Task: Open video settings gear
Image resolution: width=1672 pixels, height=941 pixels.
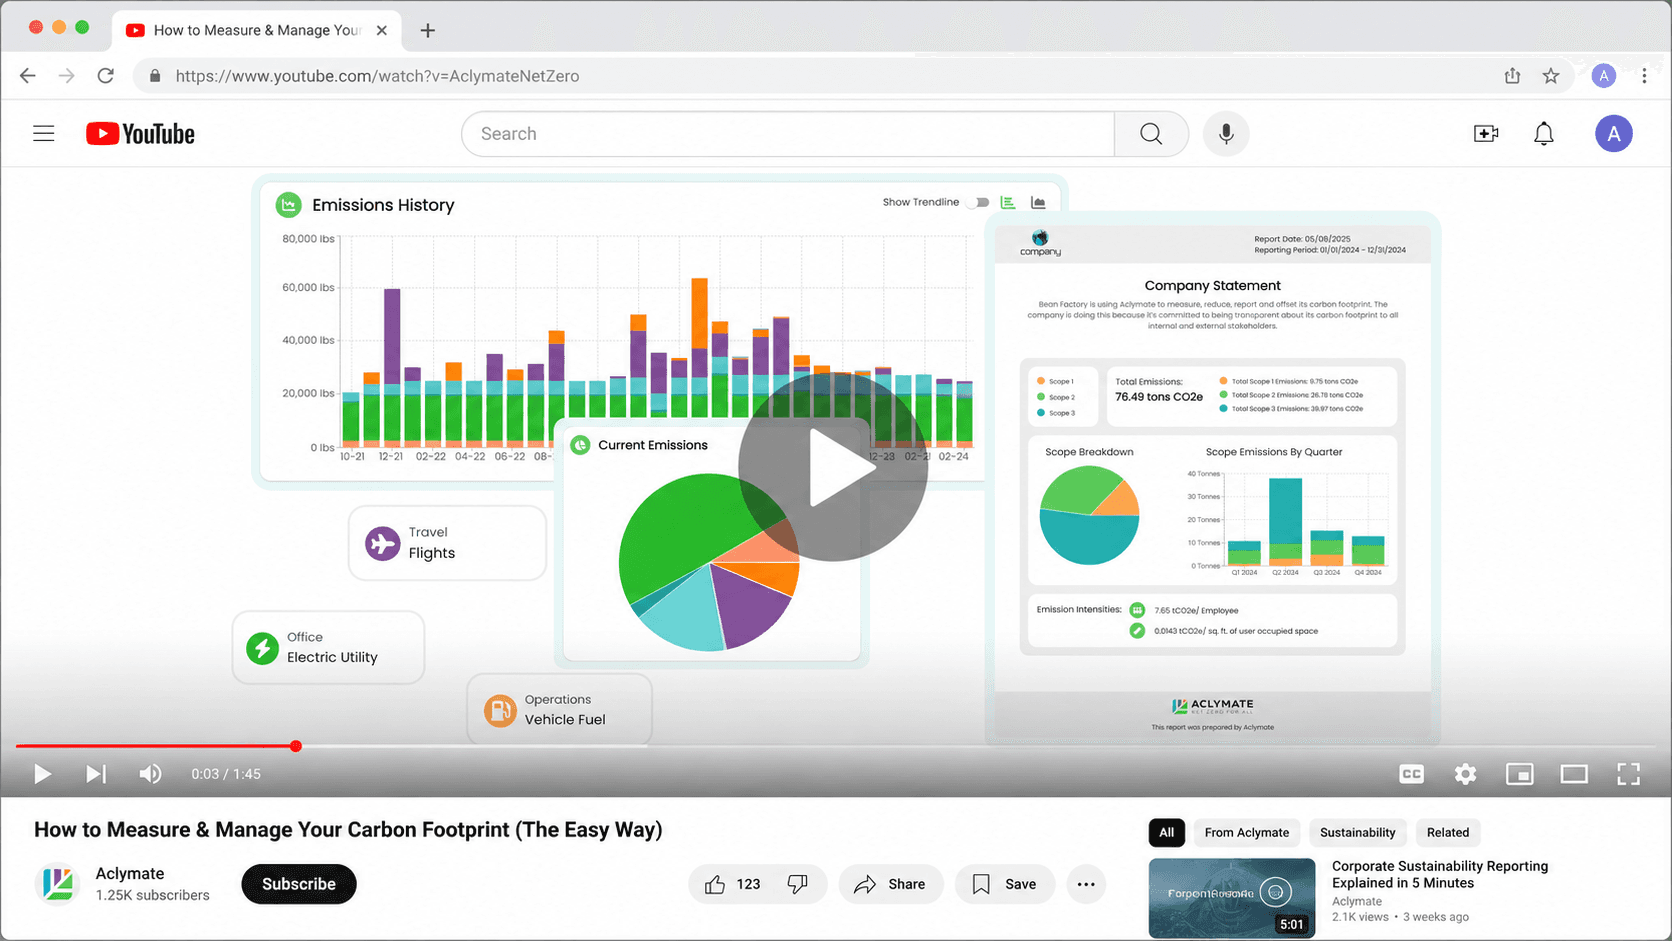Action: coord(1465,774)
